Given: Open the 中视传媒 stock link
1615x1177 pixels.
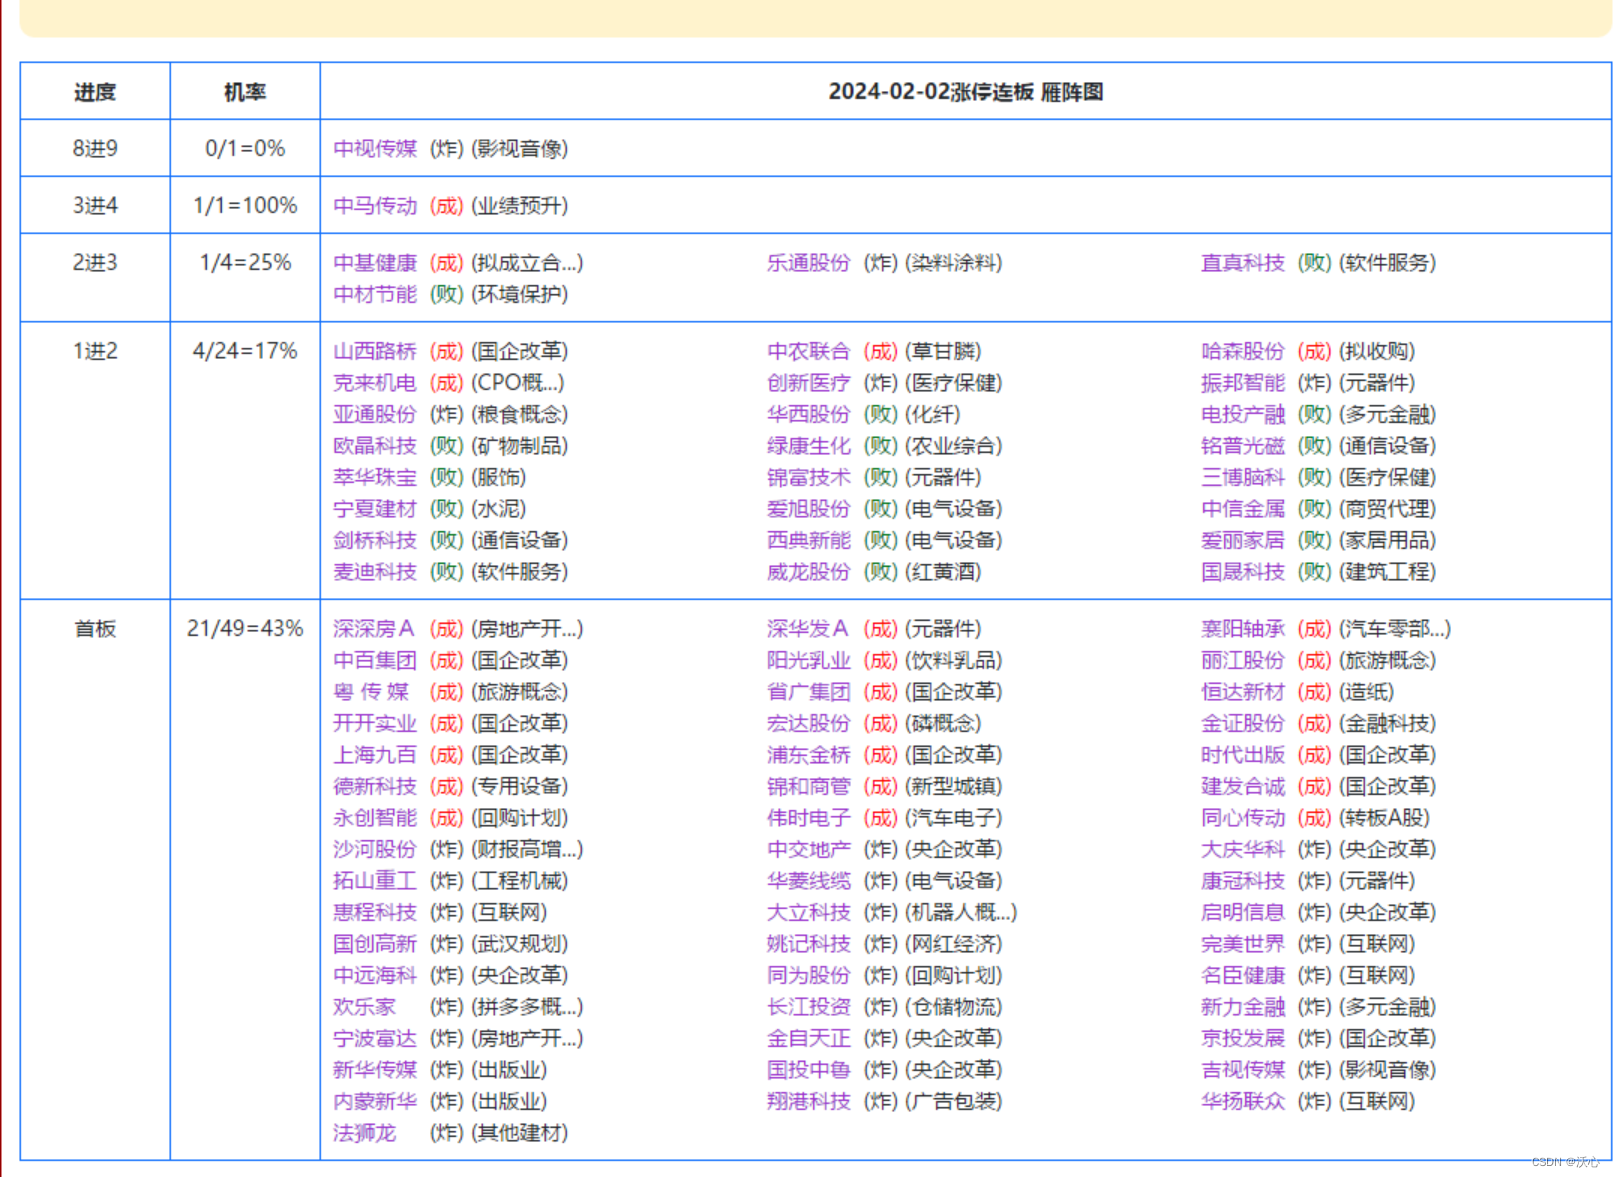Looking at the screenshot, I should click(x=375, y=149).
